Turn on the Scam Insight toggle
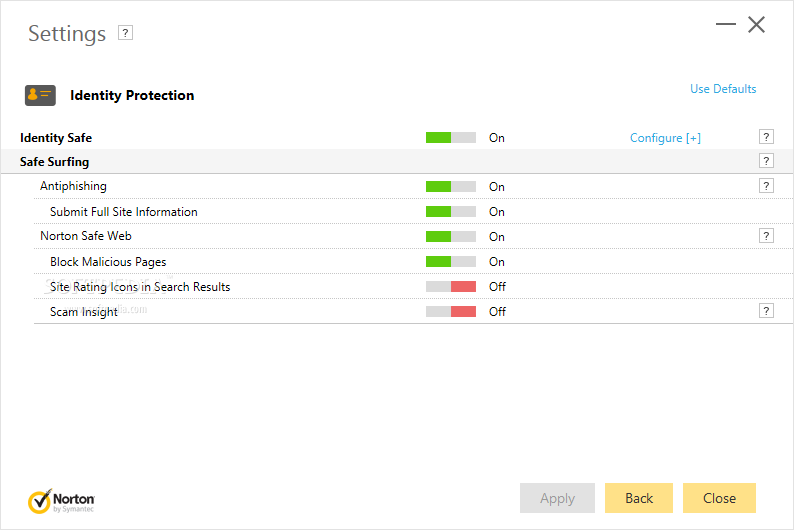The image size is (794, 530). (450, 311)
